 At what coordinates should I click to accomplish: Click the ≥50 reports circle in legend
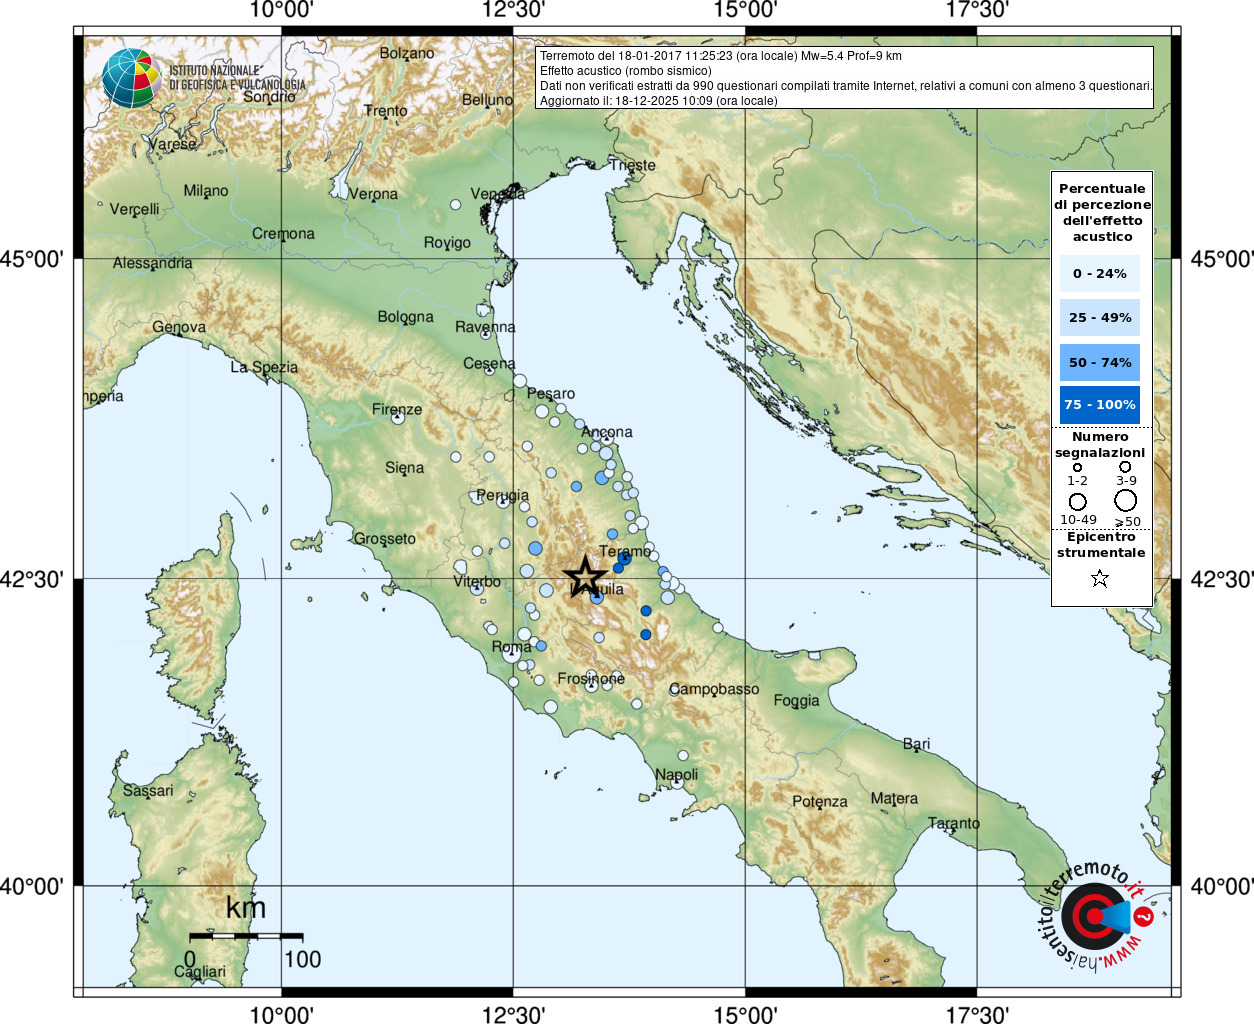click(x=1126, y=500)
